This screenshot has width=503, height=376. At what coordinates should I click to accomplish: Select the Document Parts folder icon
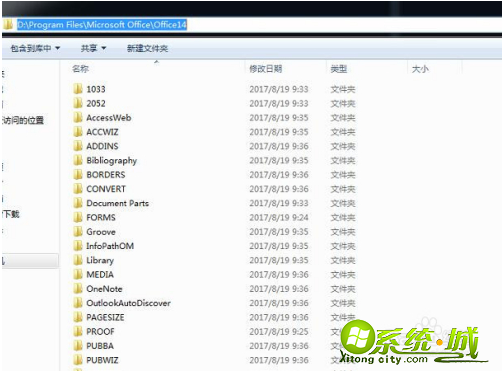pos(78,203)
